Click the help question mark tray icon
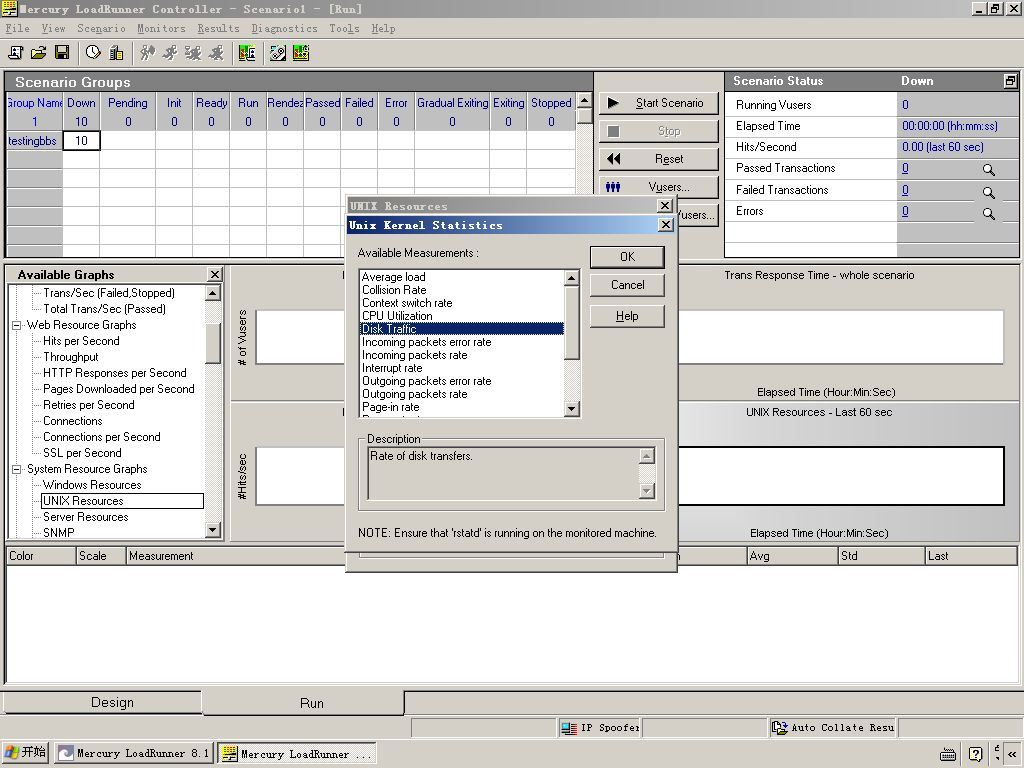Viewport: 1024px width, 768px height. tap(975, 754)
